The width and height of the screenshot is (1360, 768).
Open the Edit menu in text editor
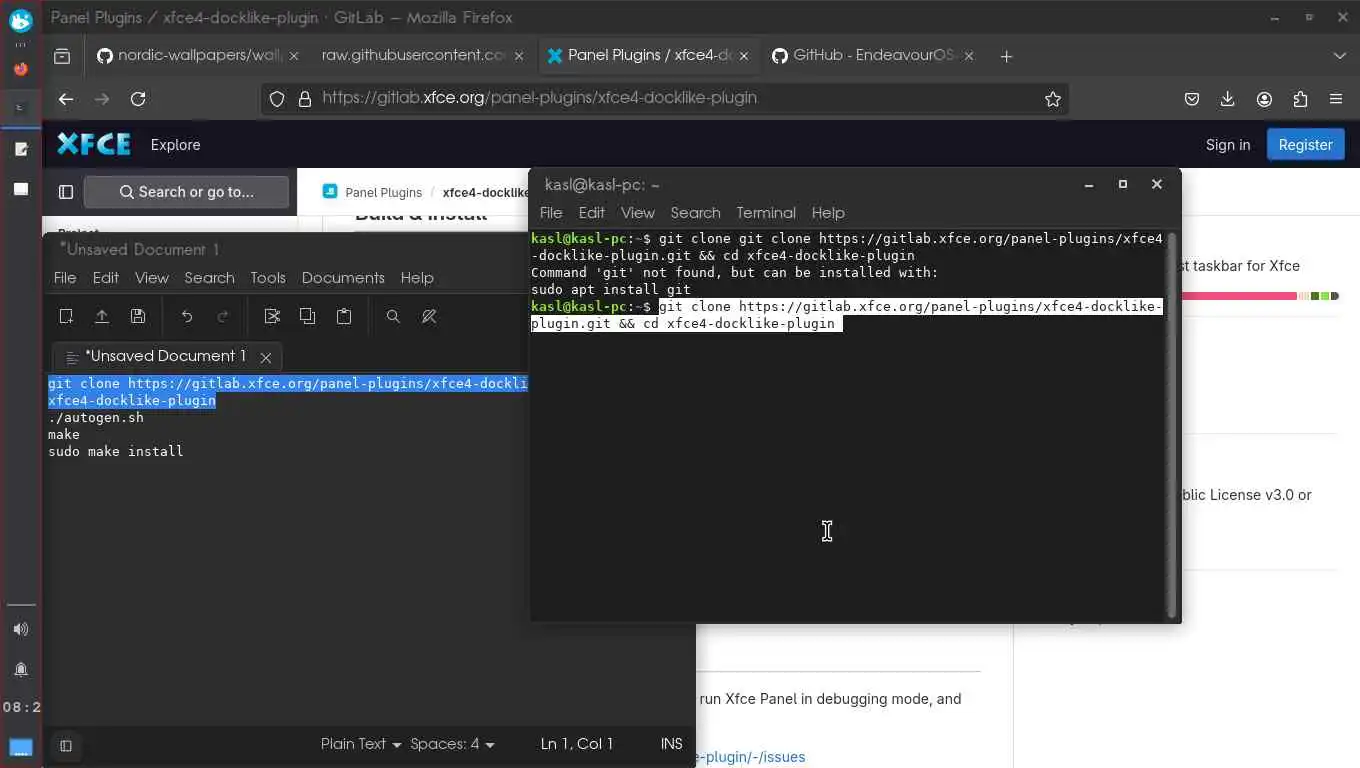pos(106,278)
